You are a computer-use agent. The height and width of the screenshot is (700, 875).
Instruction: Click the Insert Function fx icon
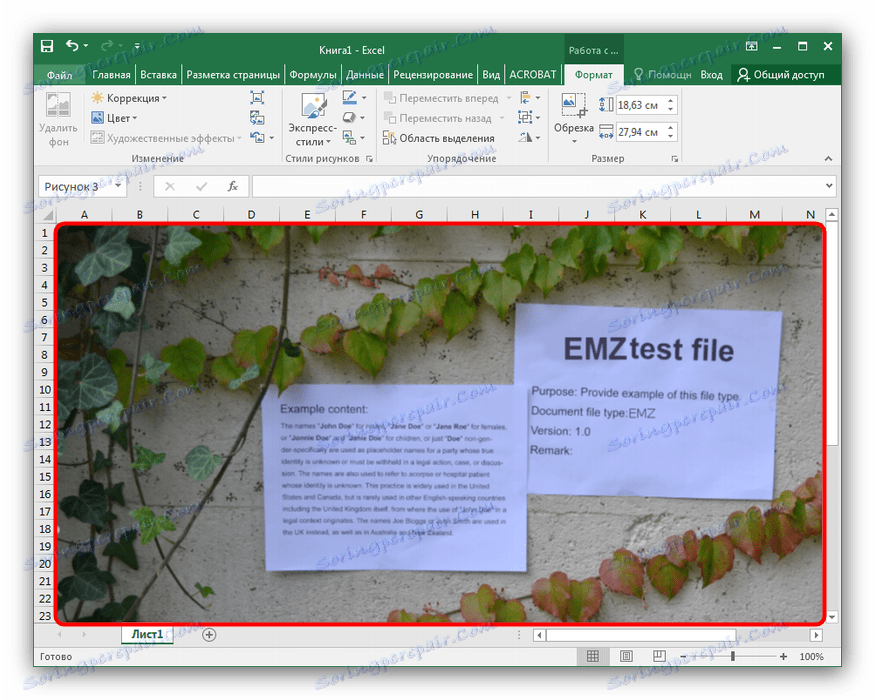click(x=233, y=186)
